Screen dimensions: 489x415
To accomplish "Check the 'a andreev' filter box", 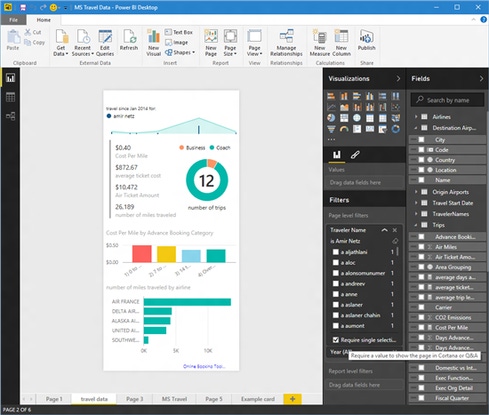I will [x=336, y=284].
